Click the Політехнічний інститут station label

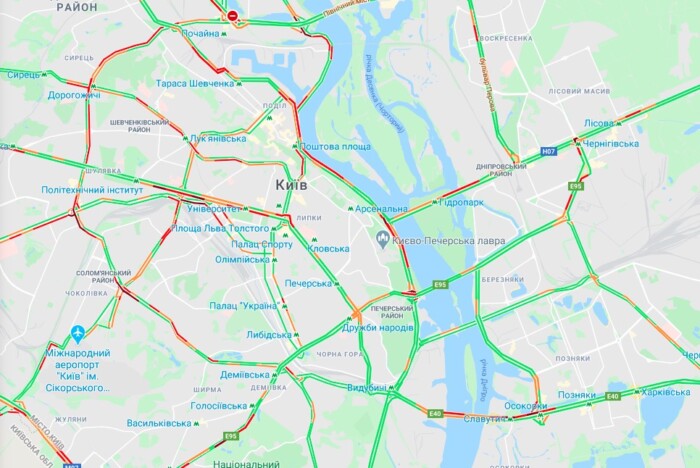[x=92, y=190]
